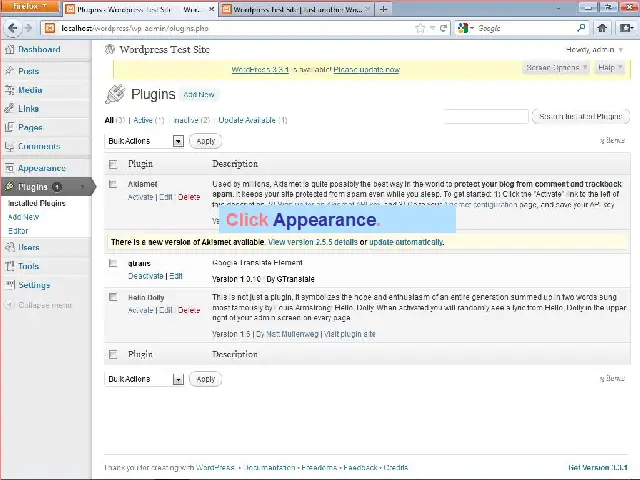
Task: Click the Settings icon in sidebar
Action: [10, 285]
